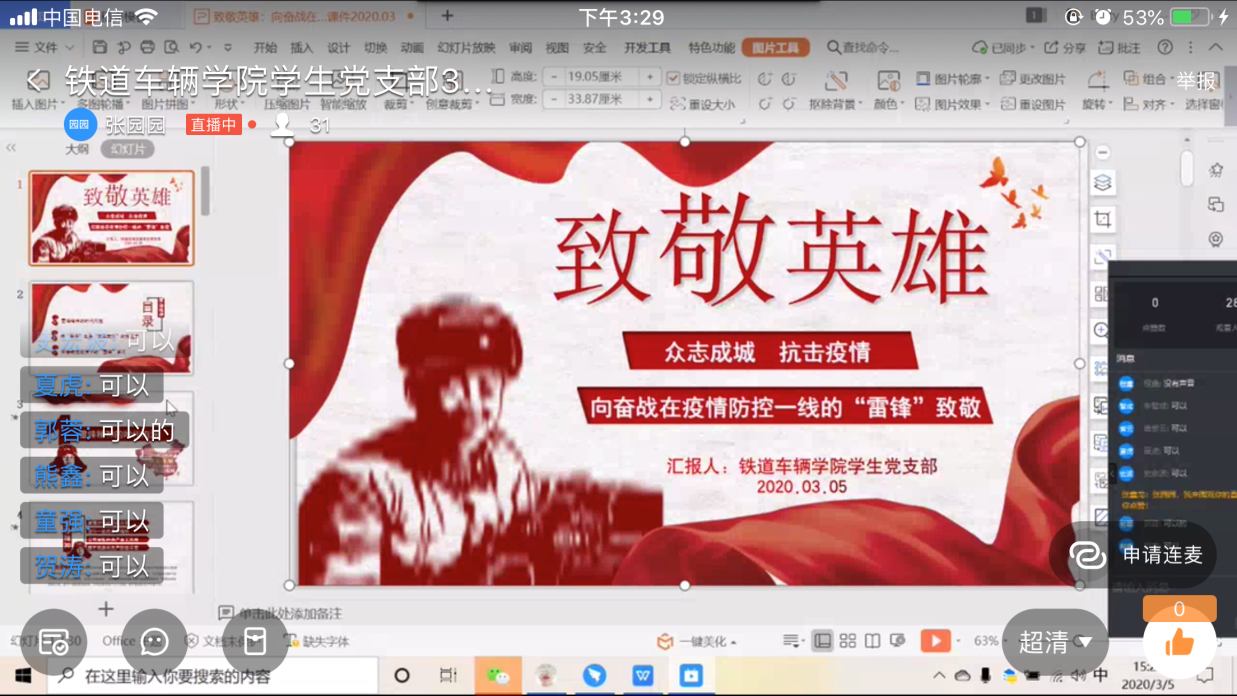Open the 颜色 color dropdown
Viewport: 1237px width, 696px height.
click(889, 104)
